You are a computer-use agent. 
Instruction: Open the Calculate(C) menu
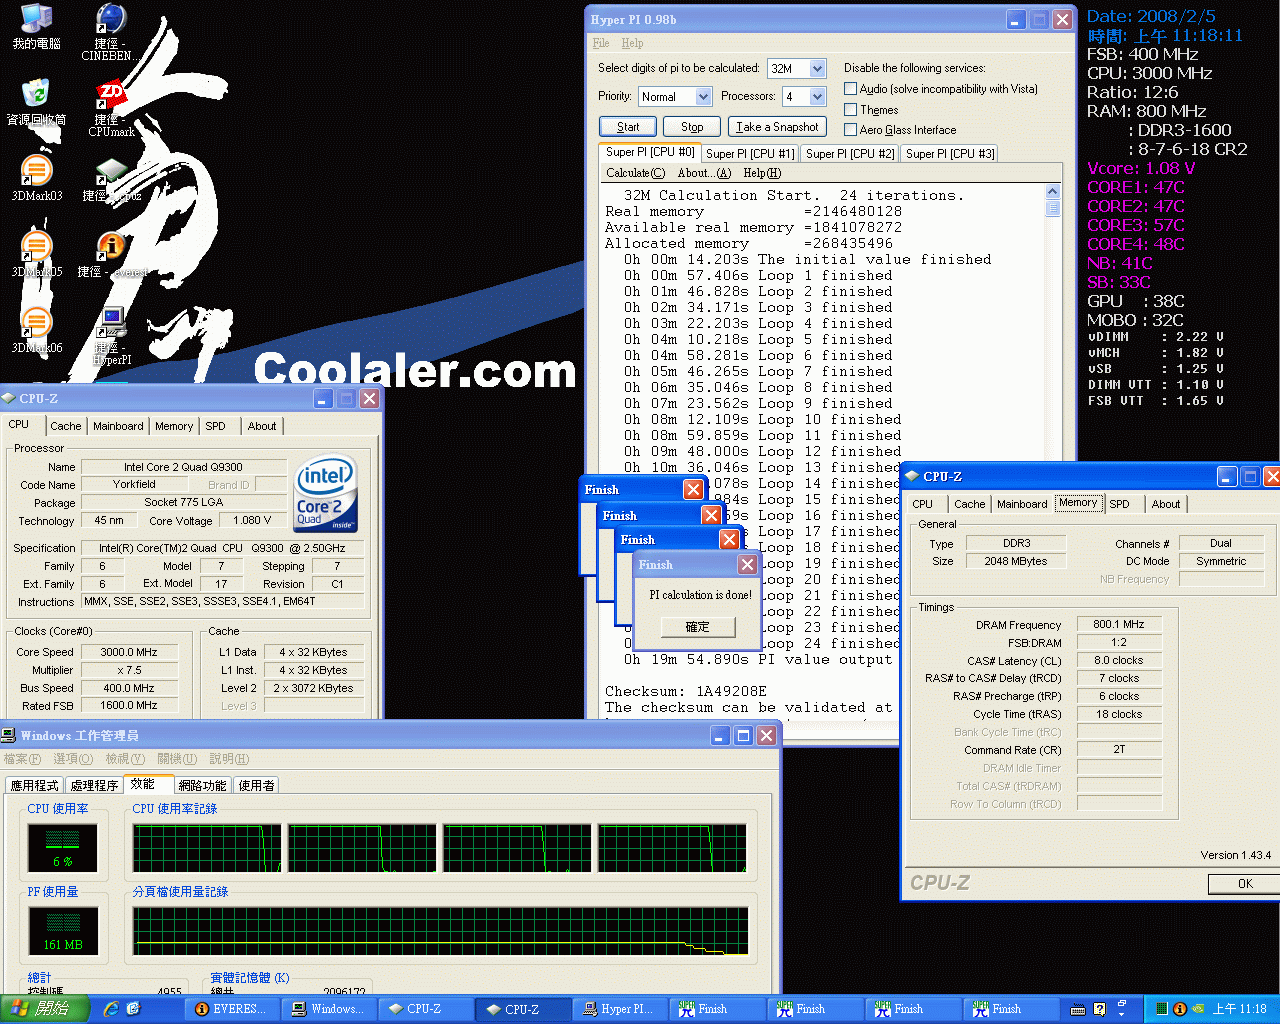(x=635, y=173)
